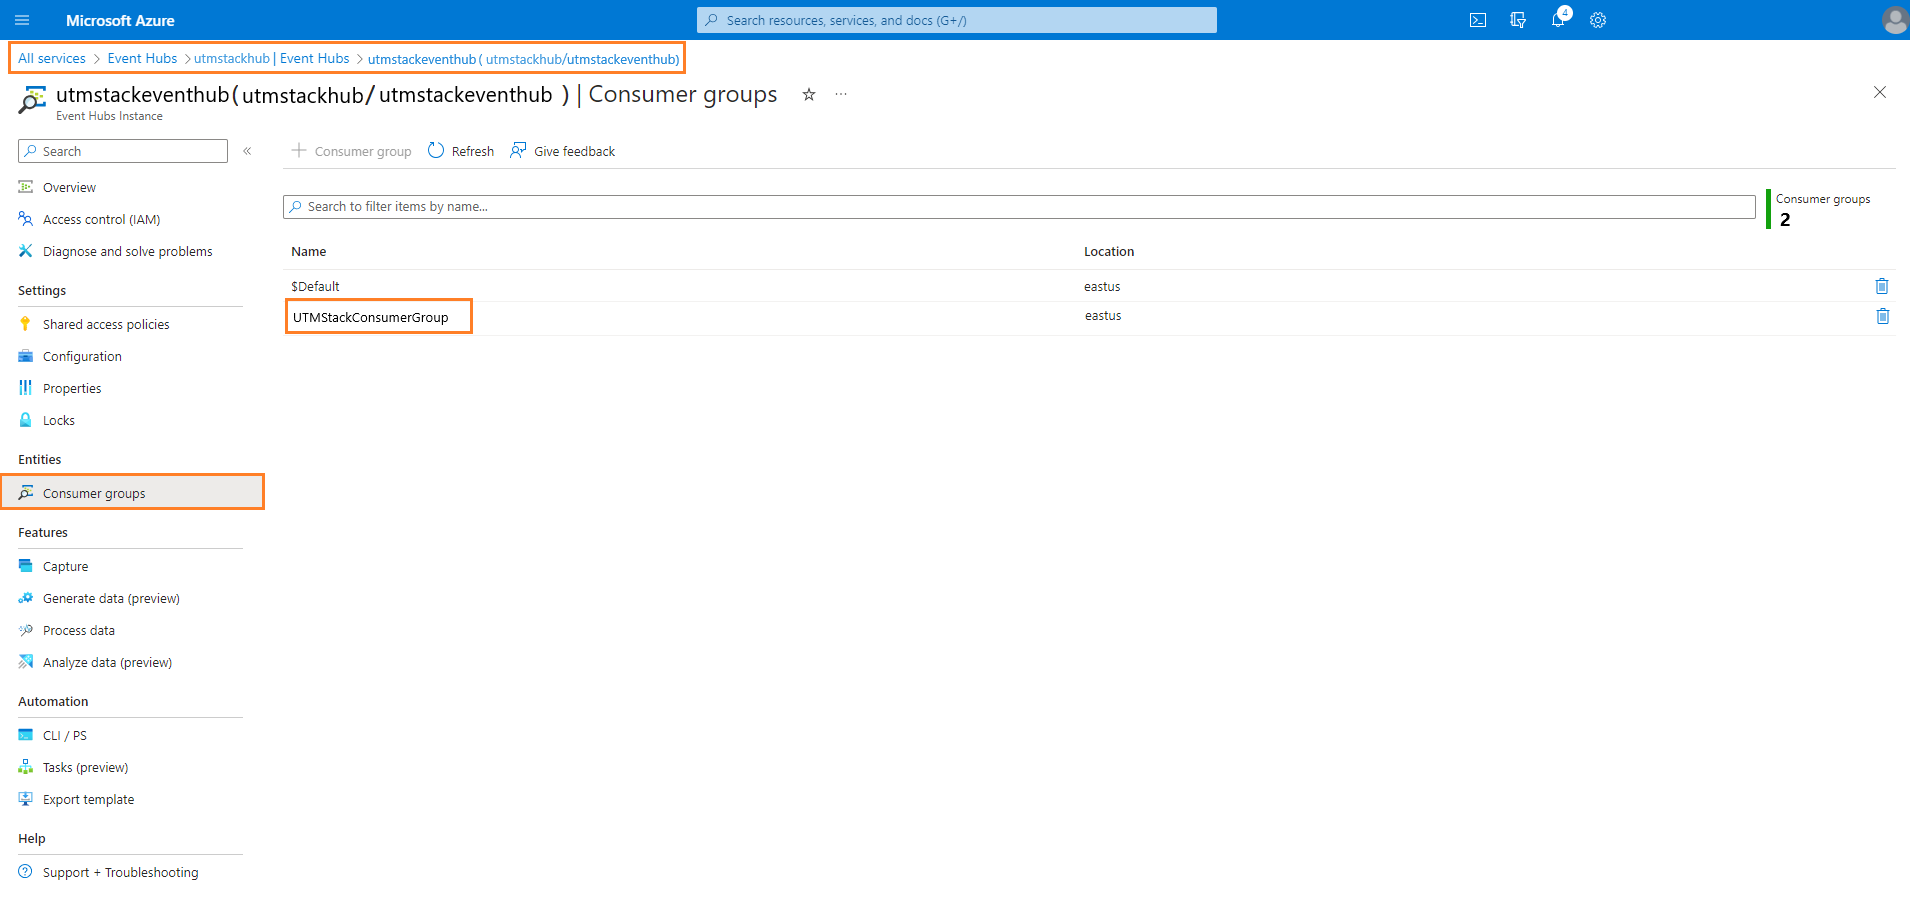1910x907 pixels.
Task: Click the Properties bars icon
Action: click(26, 388)
